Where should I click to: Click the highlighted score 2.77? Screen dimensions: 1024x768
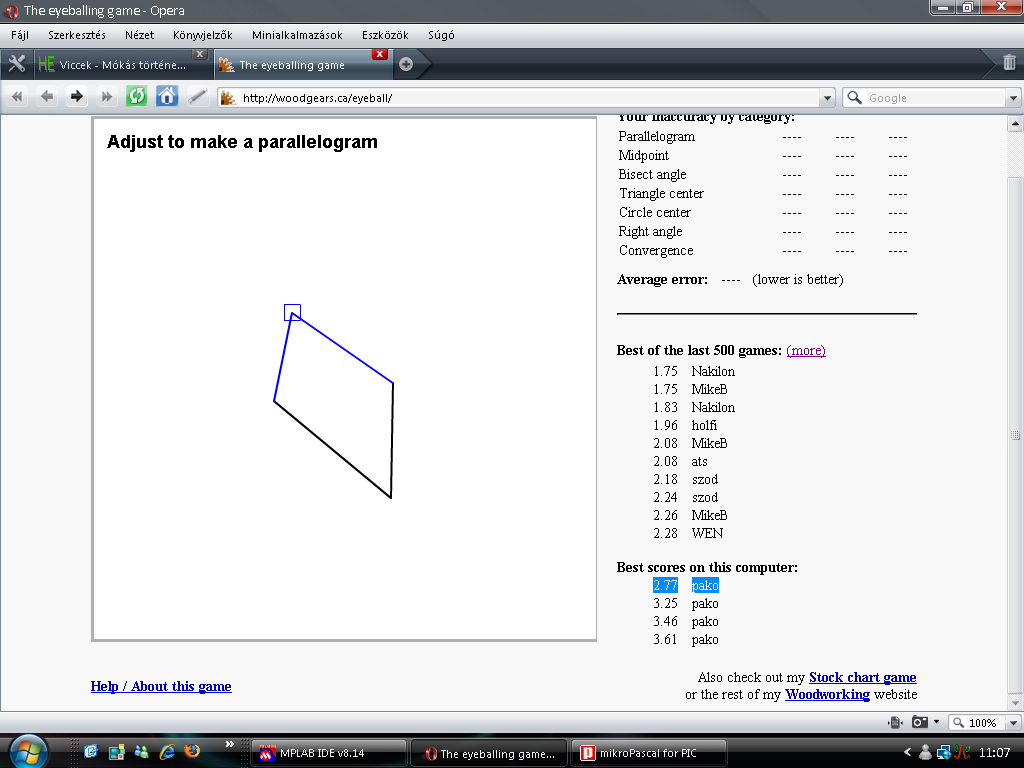665,585
